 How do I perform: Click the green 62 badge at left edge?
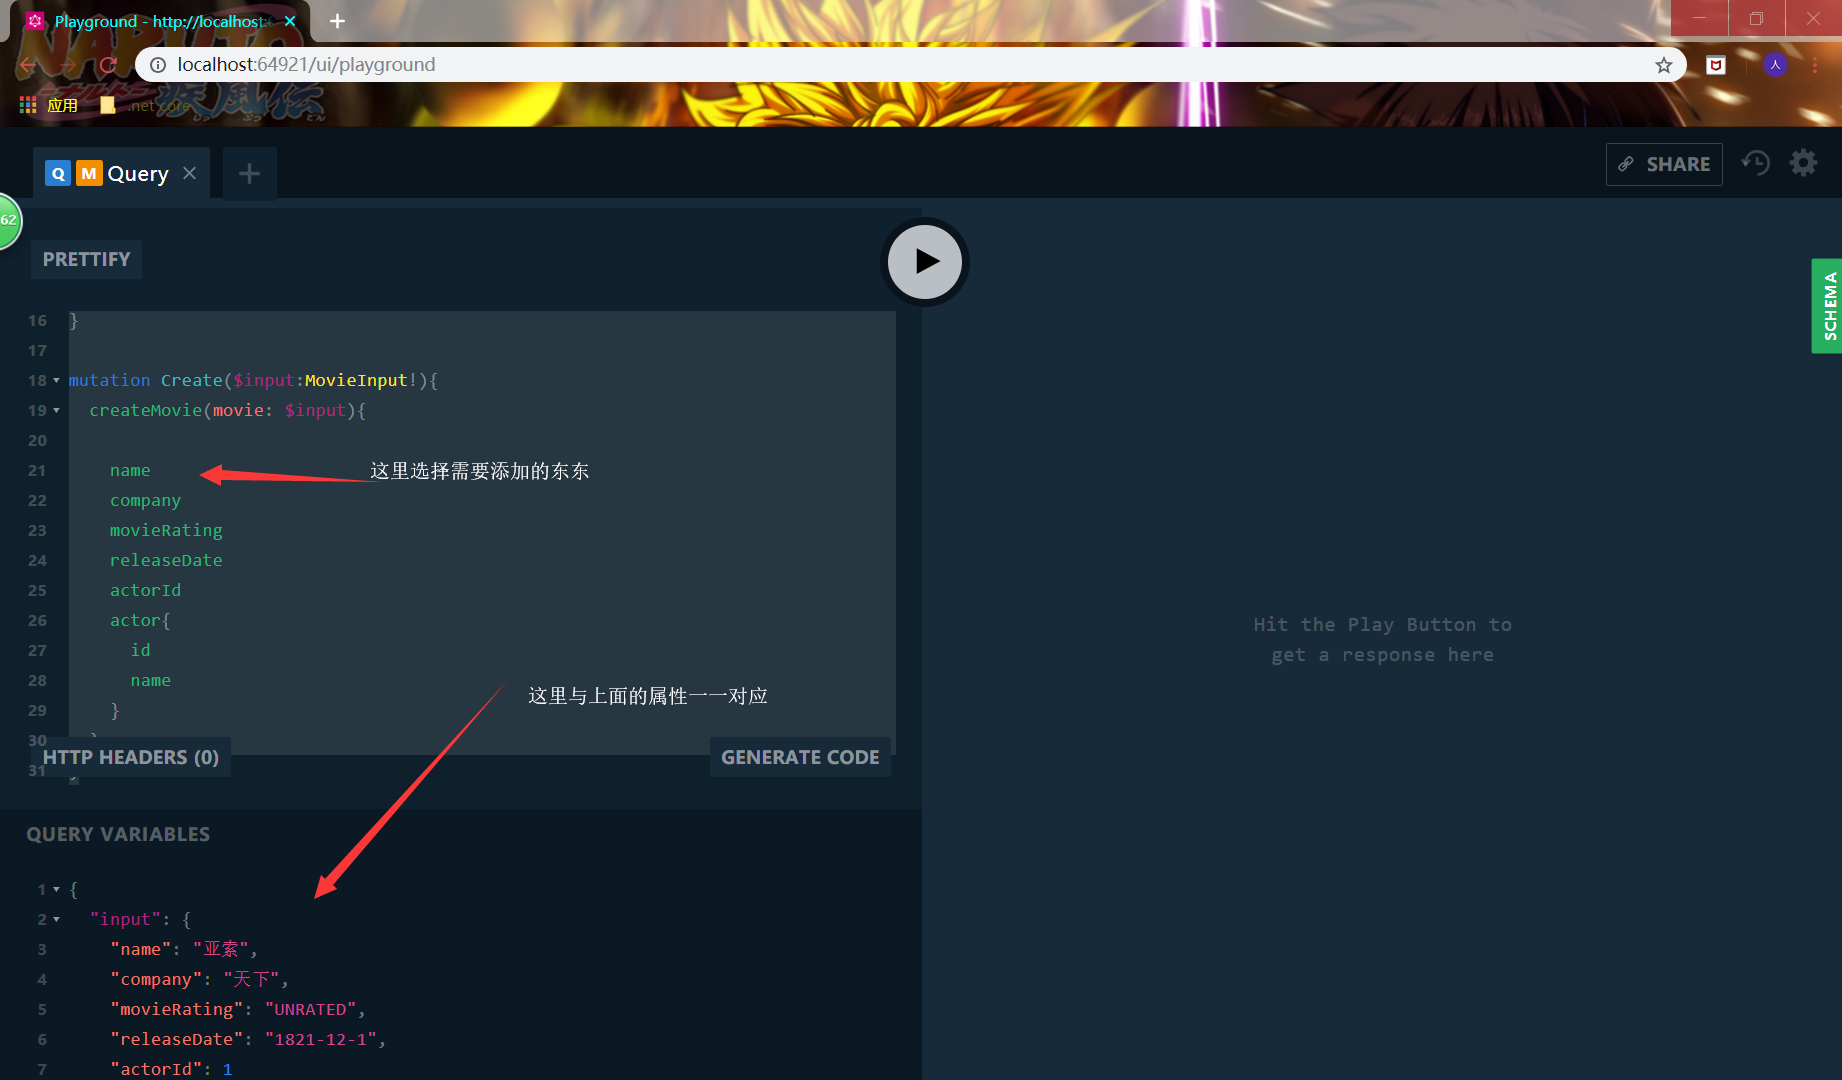9,220
